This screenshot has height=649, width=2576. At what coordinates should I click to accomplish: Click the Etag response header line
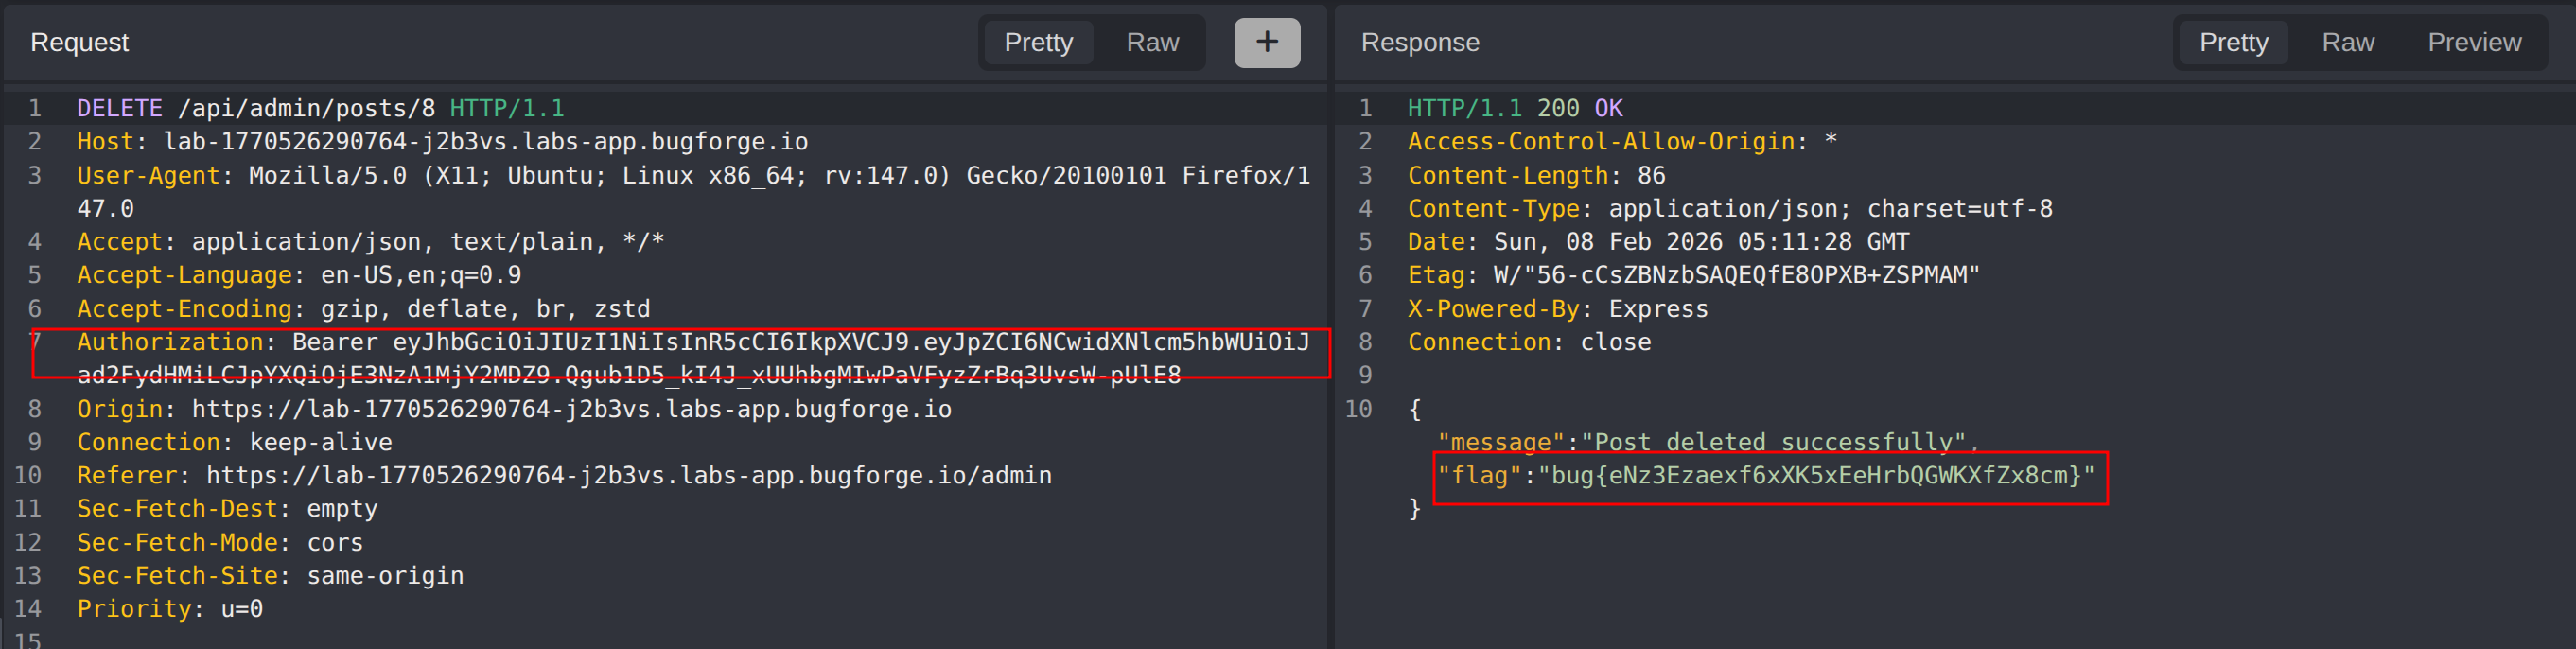(1692, 275)
